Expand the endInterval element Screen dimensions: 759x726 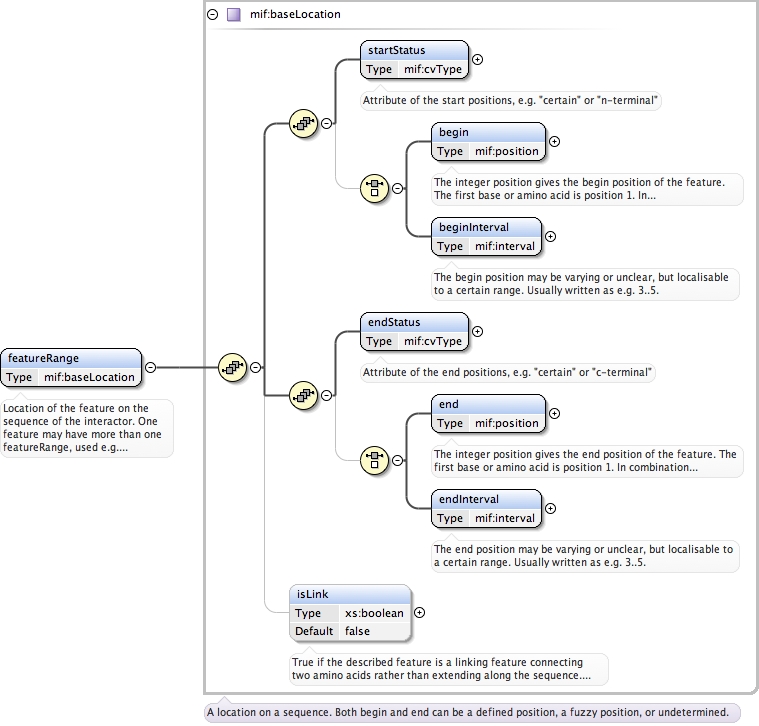(x=550, y=508)
